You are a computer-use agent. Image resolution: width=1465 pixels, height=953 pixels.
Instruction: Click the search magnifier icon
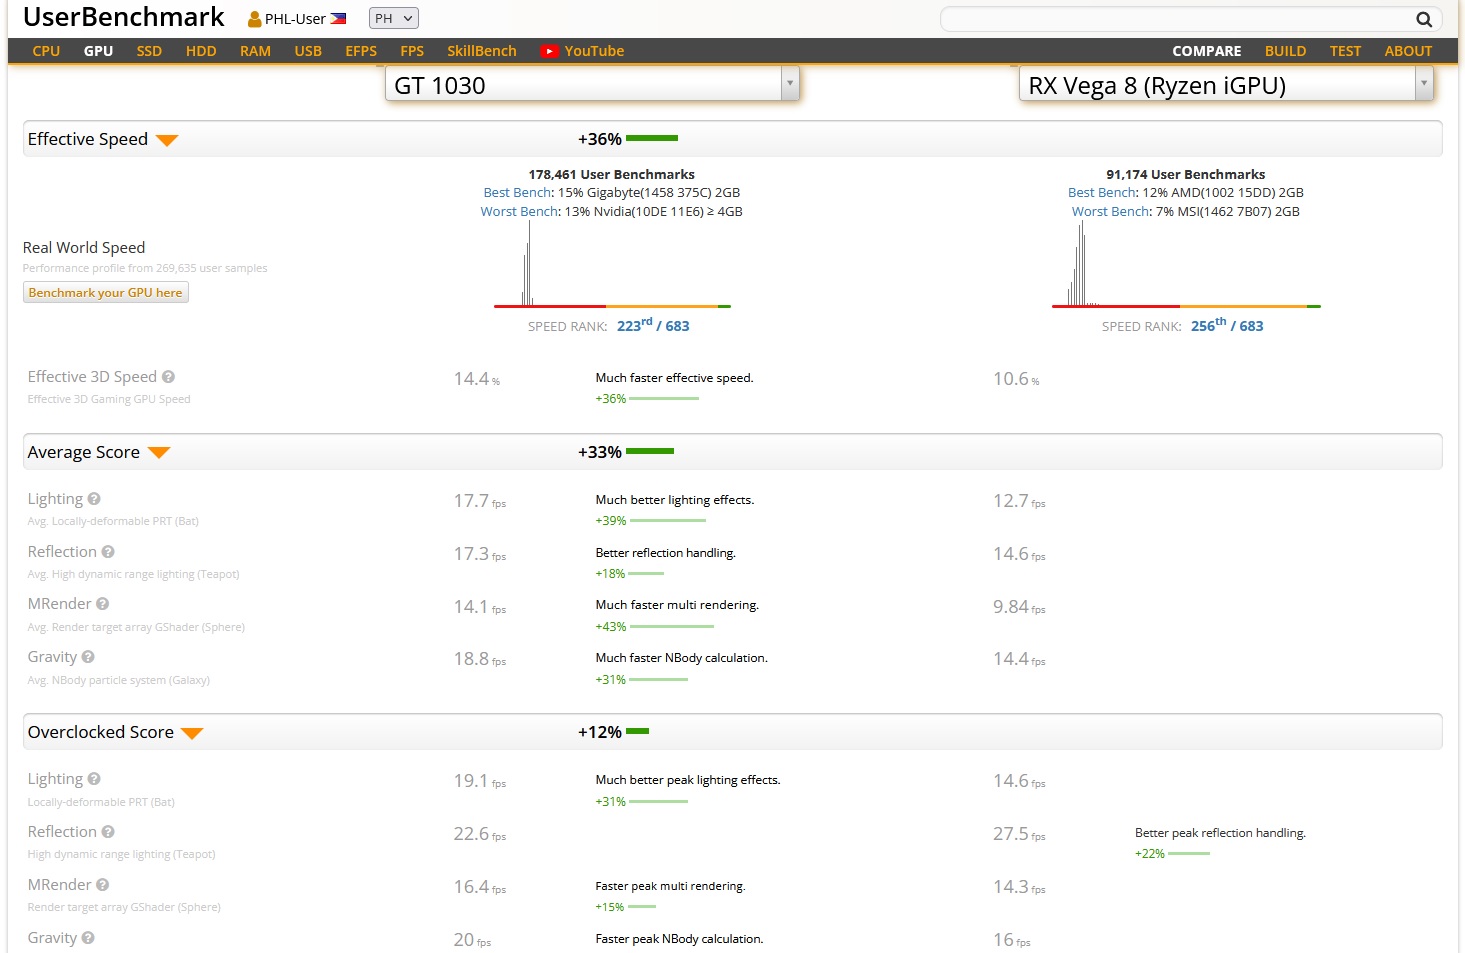click(x=1424, y=19)
